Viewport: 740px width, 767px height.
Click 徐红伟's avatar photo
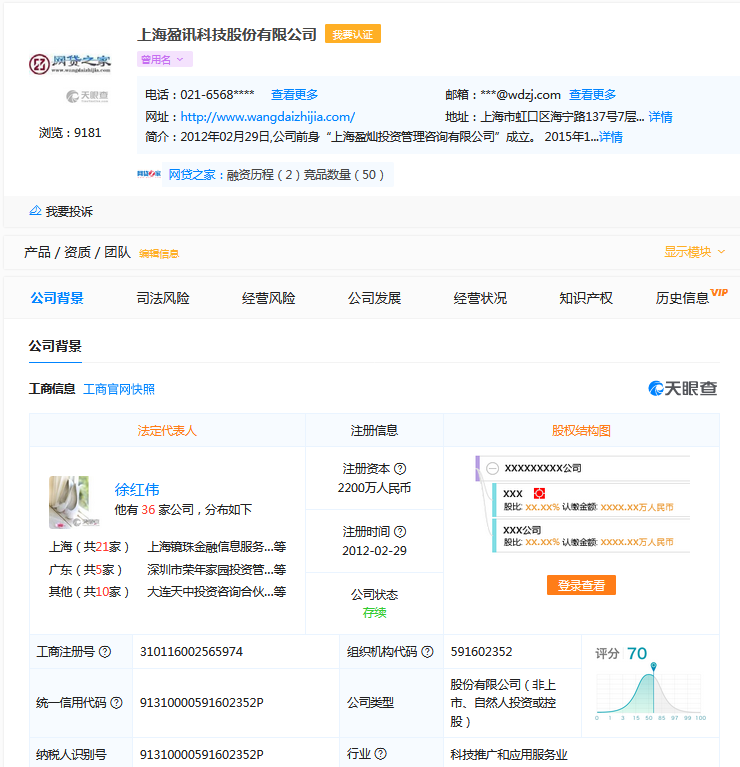[x=69, y=502]
